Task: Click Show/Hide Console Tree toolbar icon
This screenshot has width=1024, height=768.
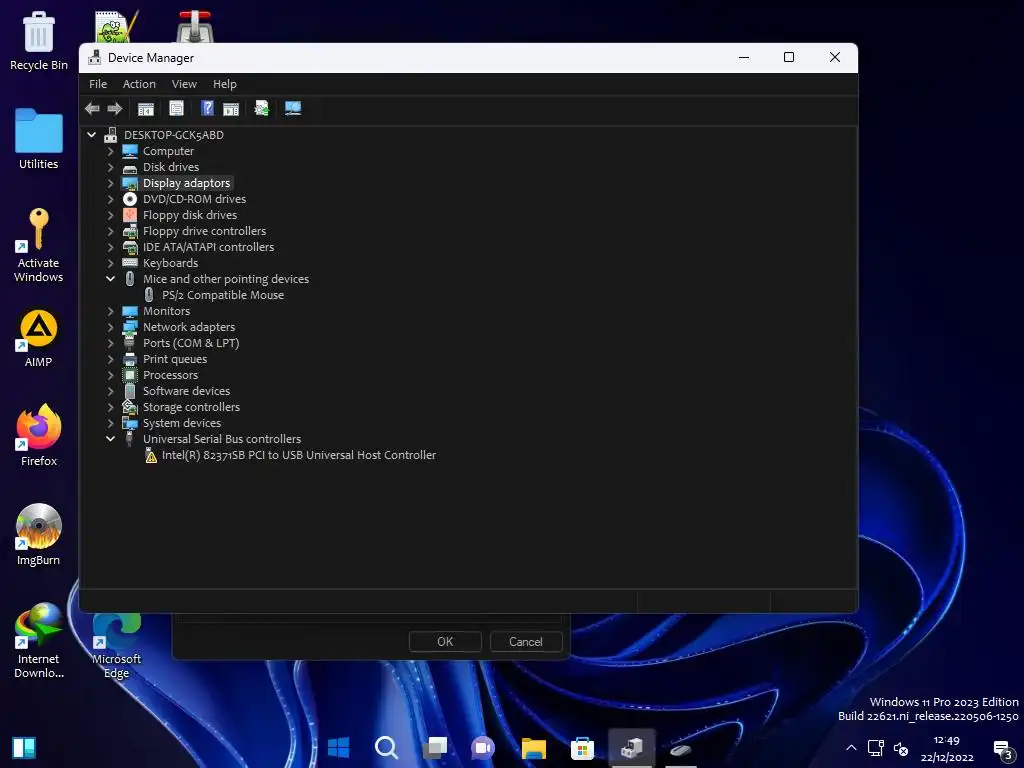Action: tap(146, 108)
